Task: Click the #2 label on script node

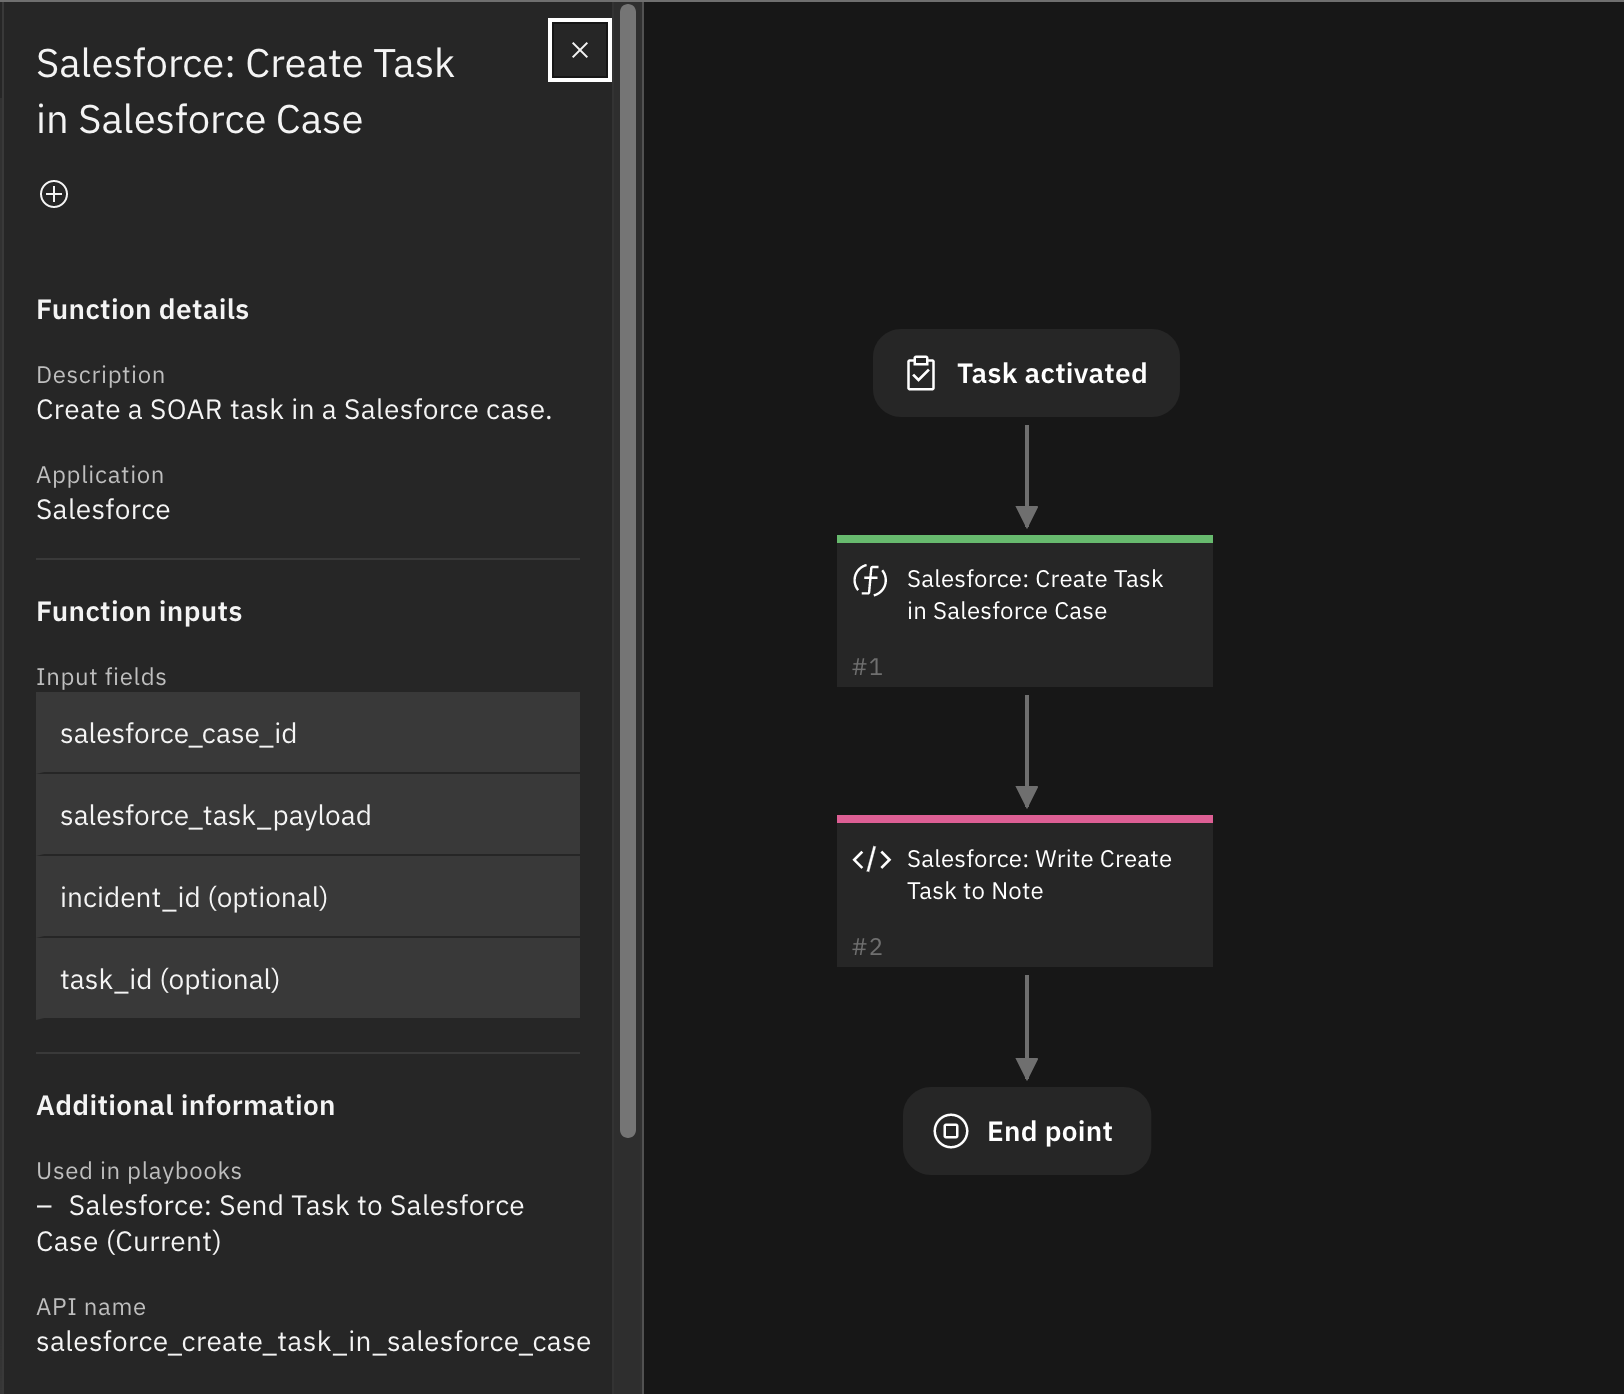Action: 867,946
